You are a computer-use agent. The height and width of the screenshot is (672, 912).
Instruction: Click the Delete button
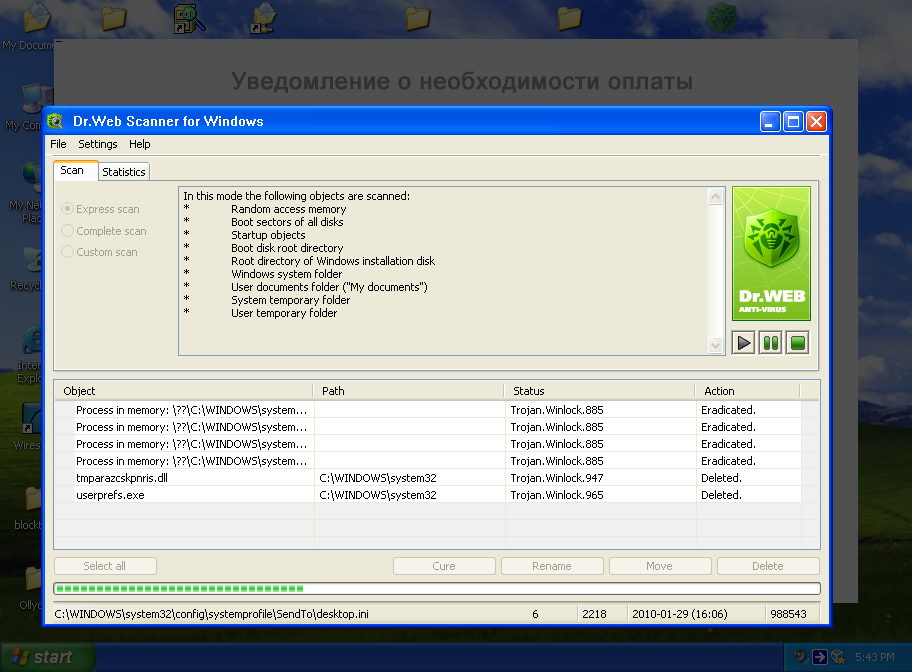(768, 566)
